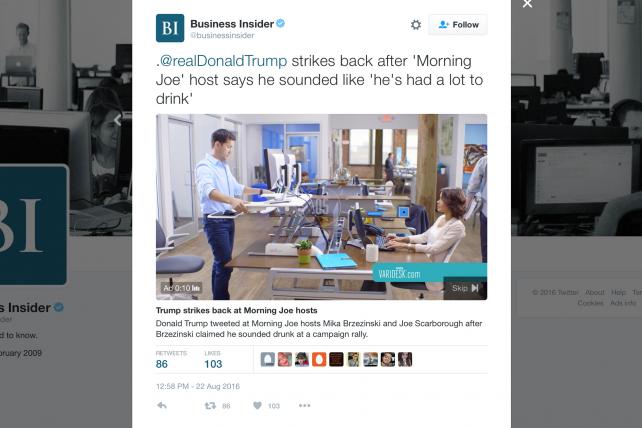The image size is (642, 428).
Task: Click the orange egg avatar thumbnail
Action: (x=319, y=359)
